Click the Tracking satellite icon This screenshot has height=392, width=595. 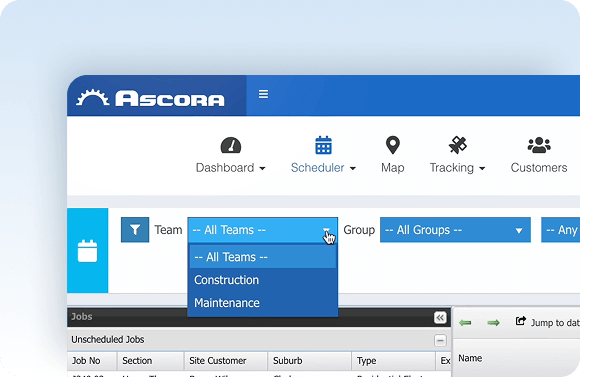click(x=458, y=145)
